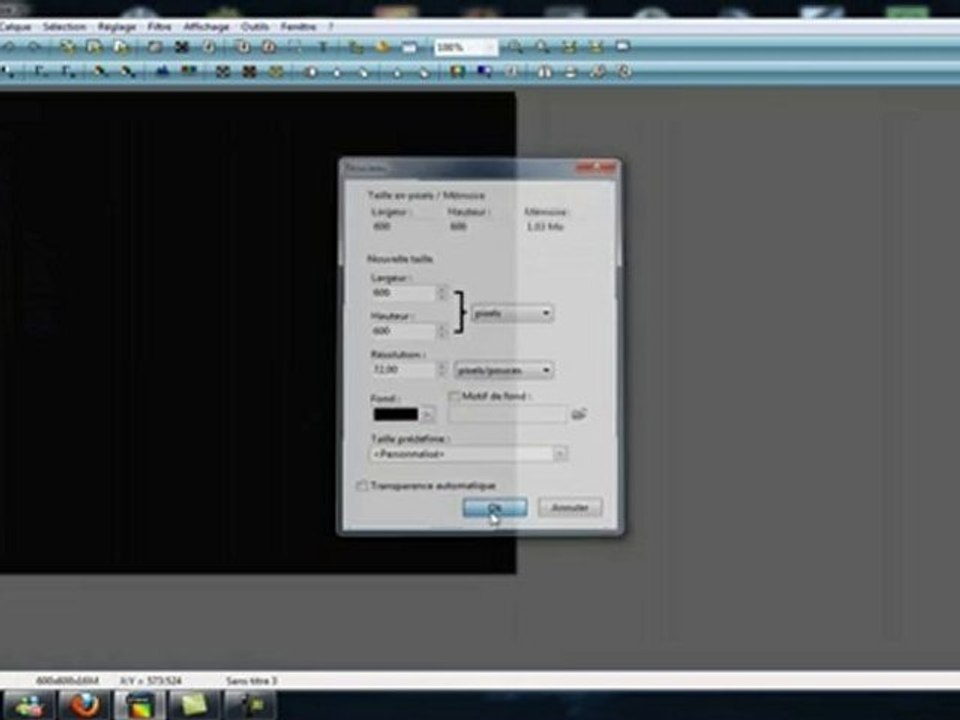The image size is (960, 720).
Task: Open the Affichage menu
Action: (206, 26)
